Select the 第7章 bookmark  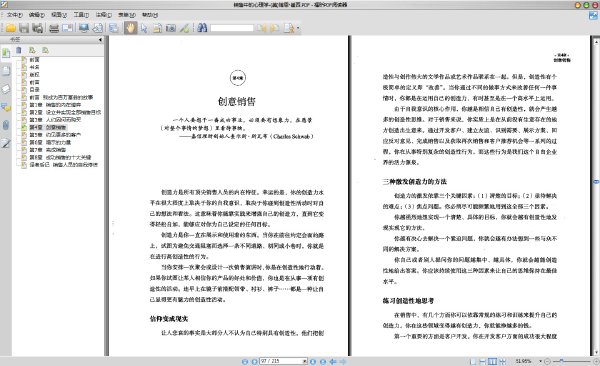pyautogui.click(x=47, y=150)
